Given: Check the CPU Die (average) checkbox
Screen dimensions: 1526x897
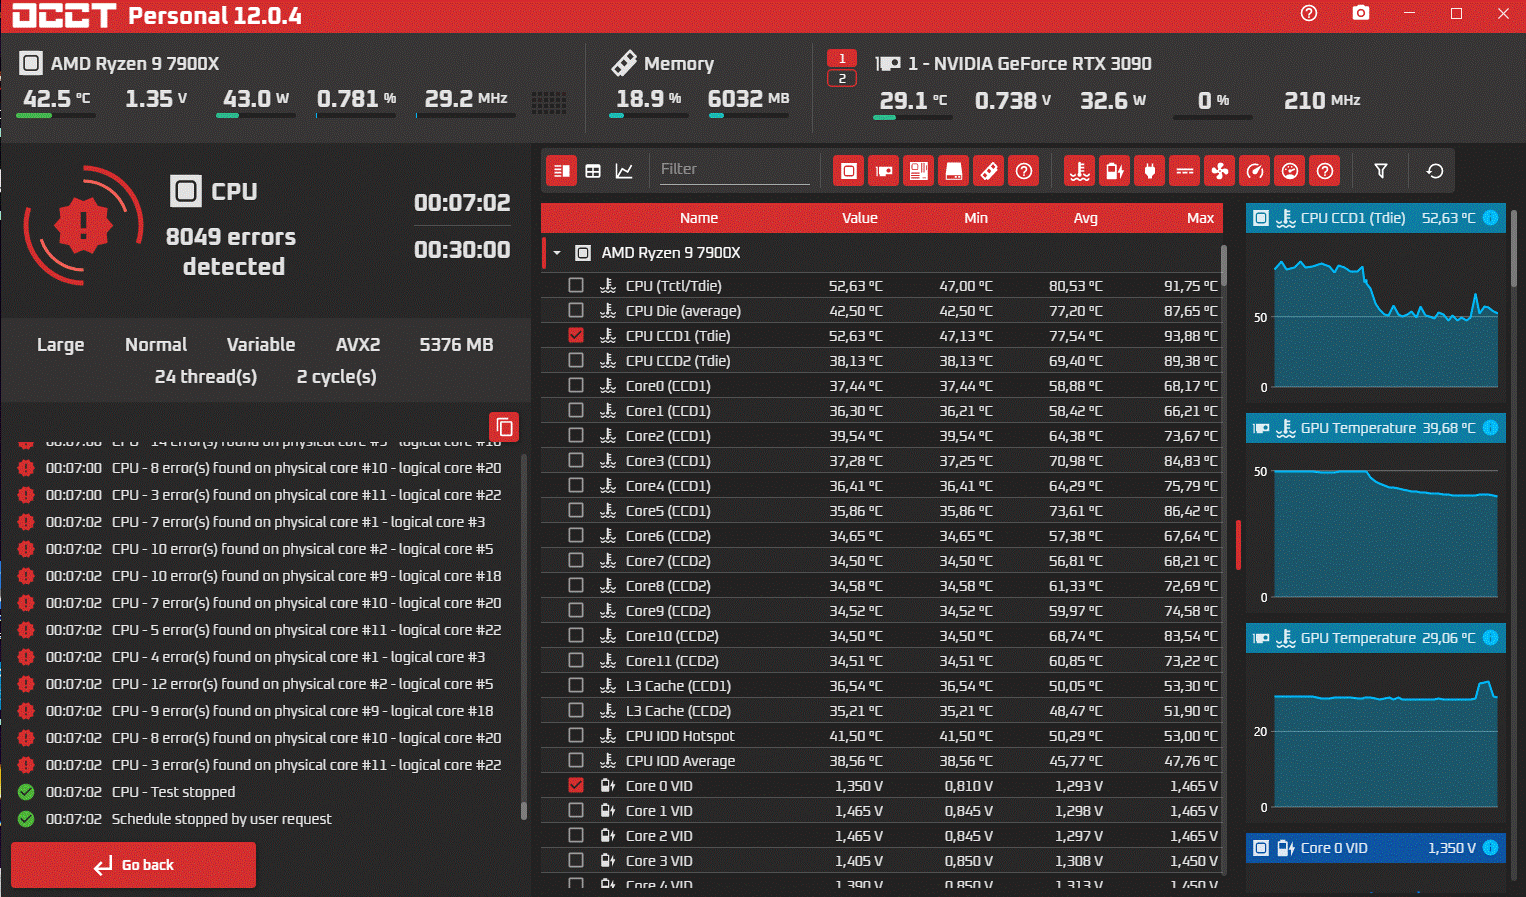Looking at the screenshot, I should (x=576, y=310).
